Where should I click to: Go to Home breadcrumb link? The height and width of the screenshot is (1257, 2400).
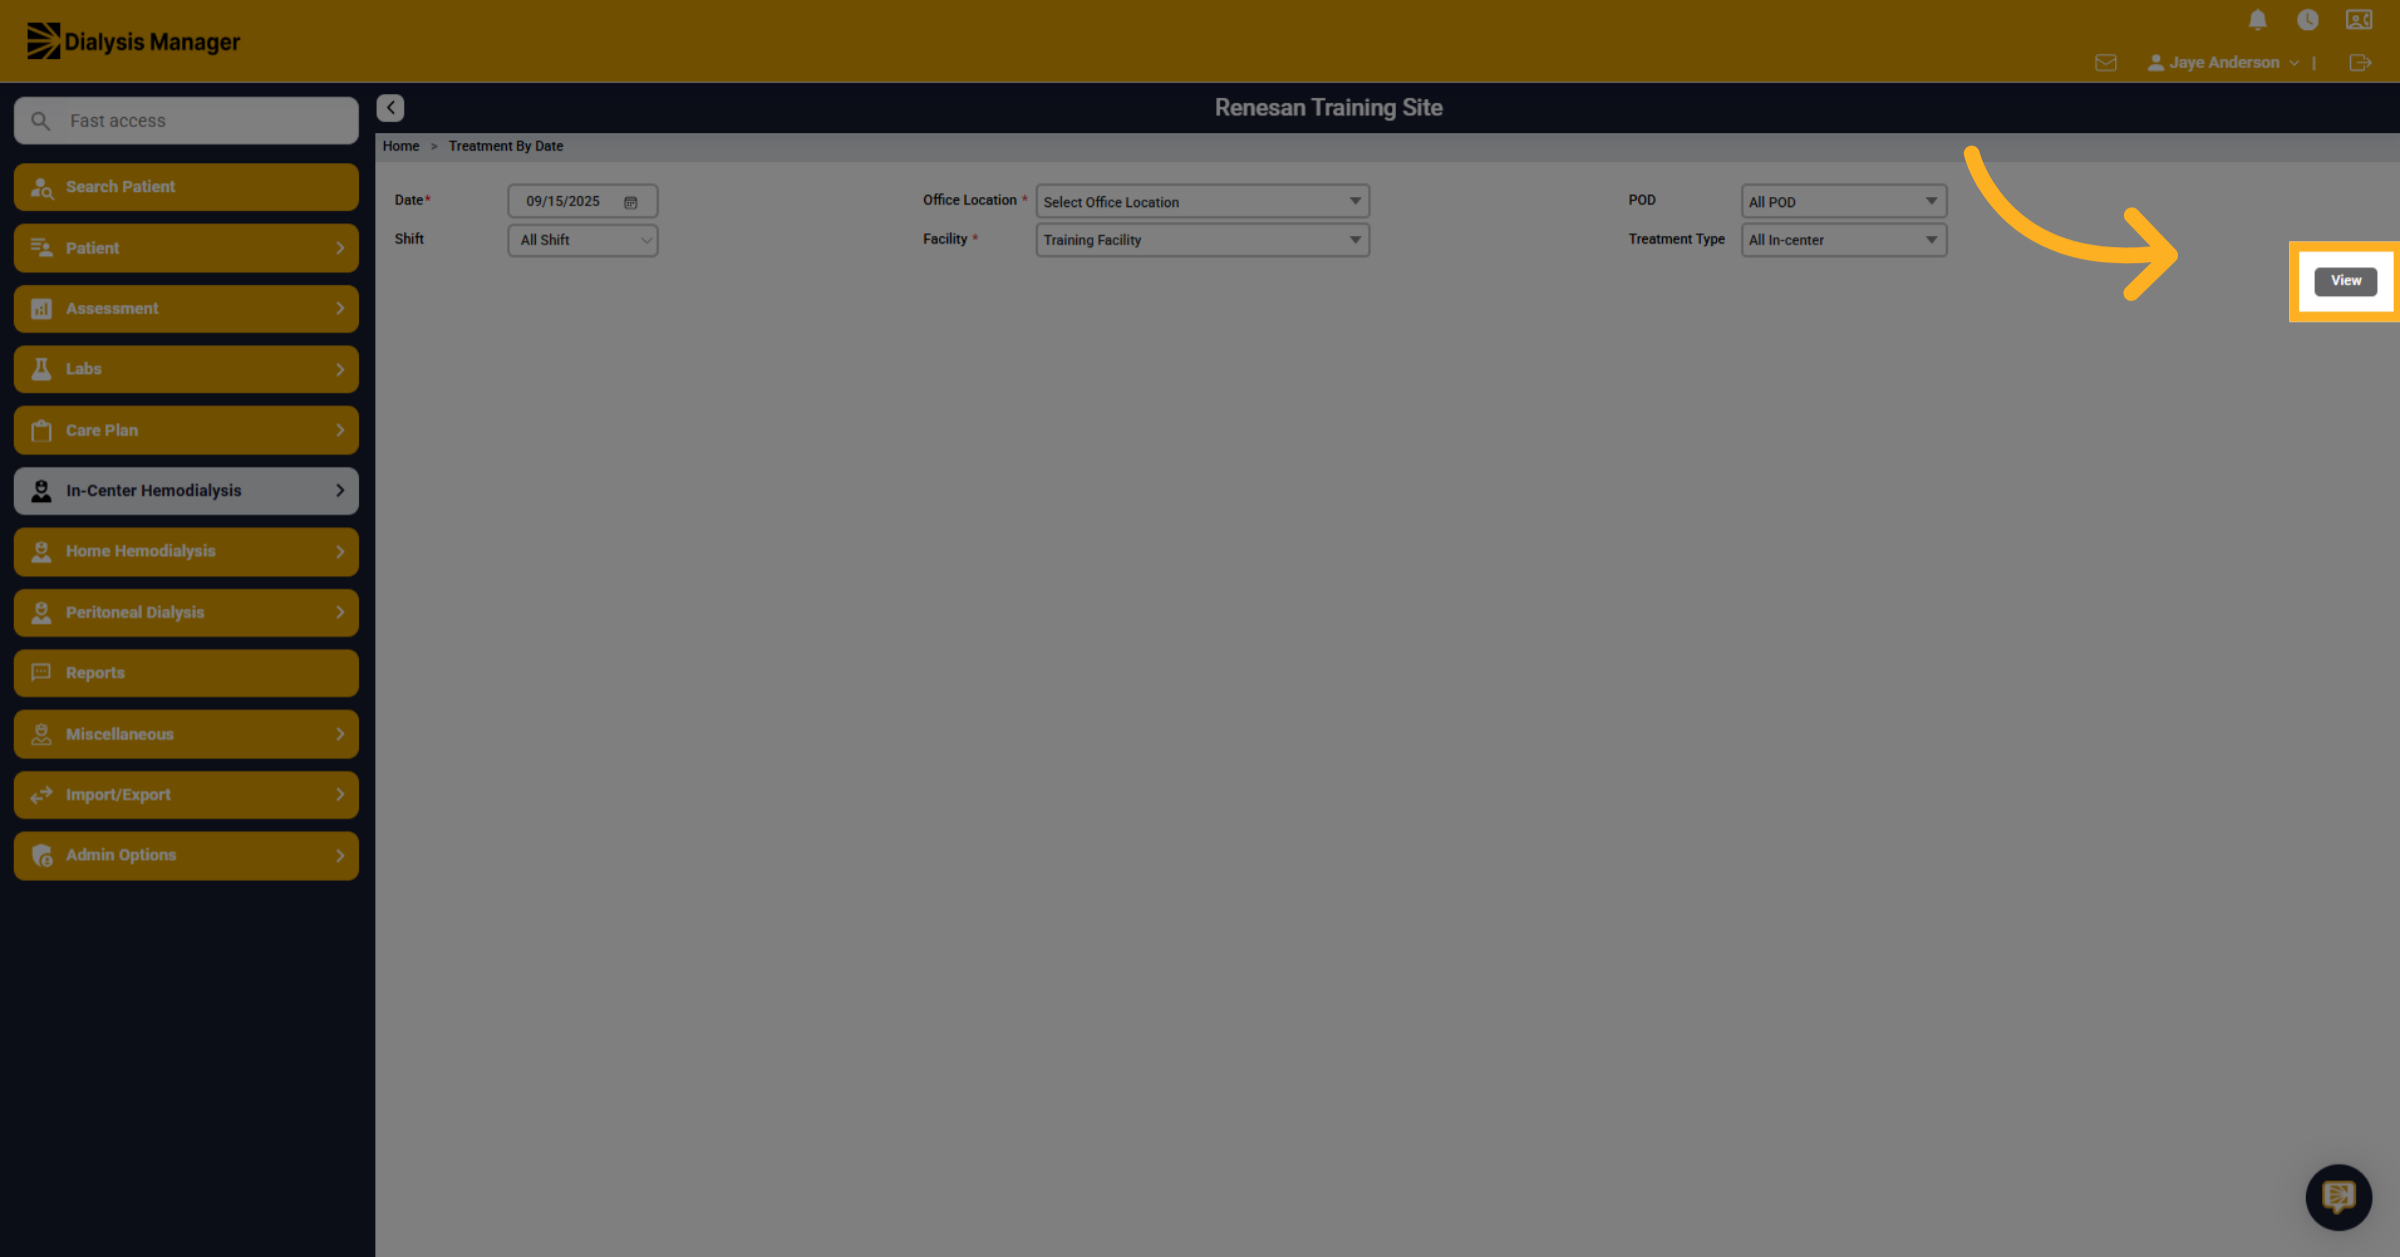point(401,146)
